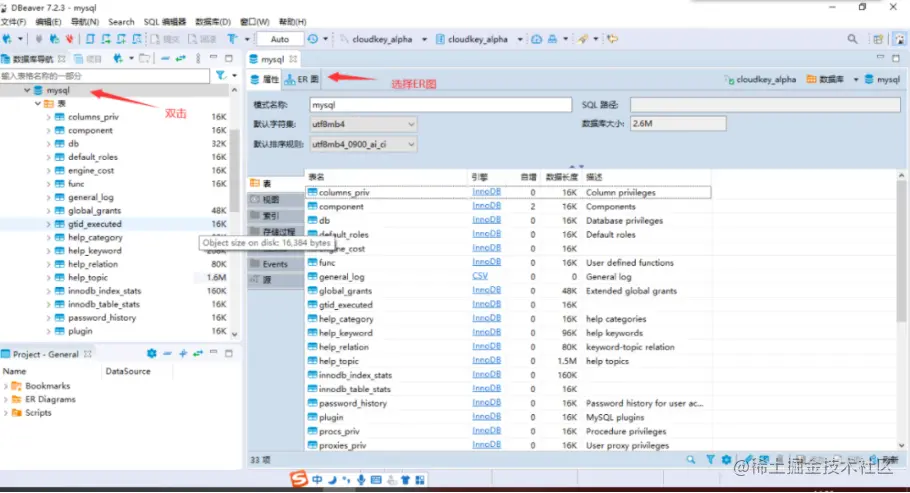Select the Events side tab
The image size is (910, 493).
tap(275, 264)
